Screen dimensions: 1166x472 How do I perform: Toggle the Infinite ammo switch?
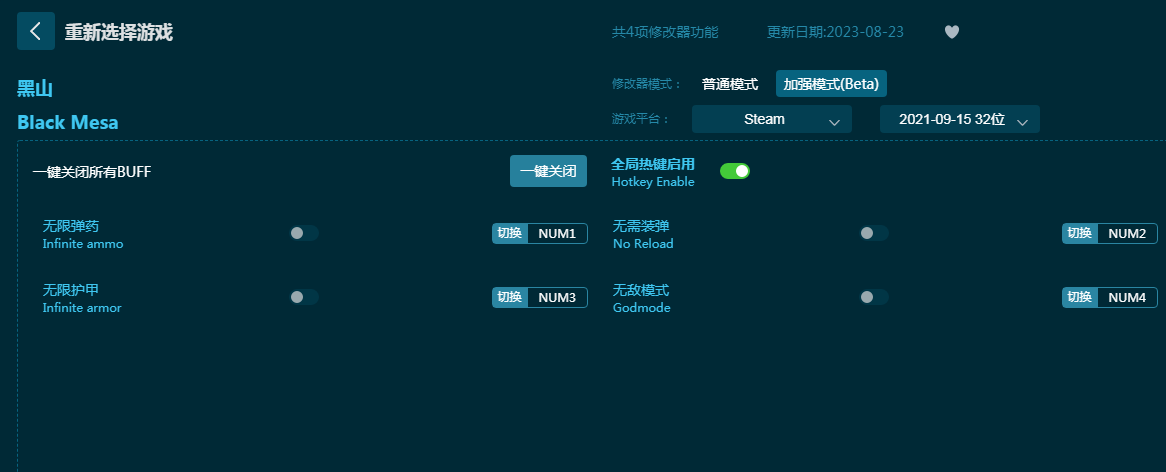pos(304,233)
